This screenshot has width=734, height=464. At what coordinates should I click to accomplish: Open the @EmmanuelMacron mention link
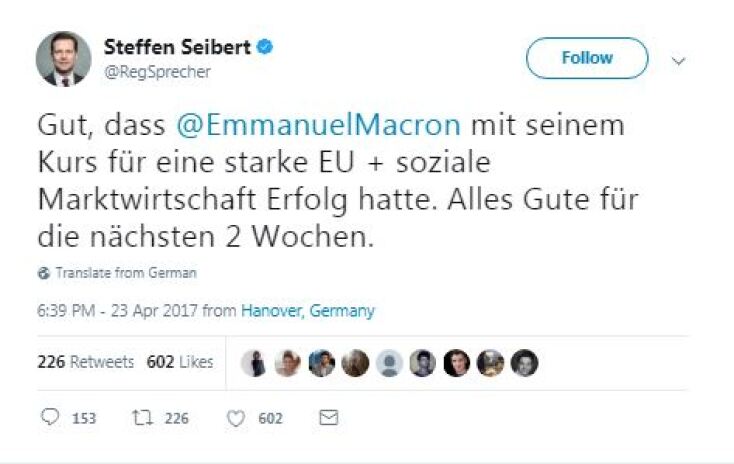point(318,127)
